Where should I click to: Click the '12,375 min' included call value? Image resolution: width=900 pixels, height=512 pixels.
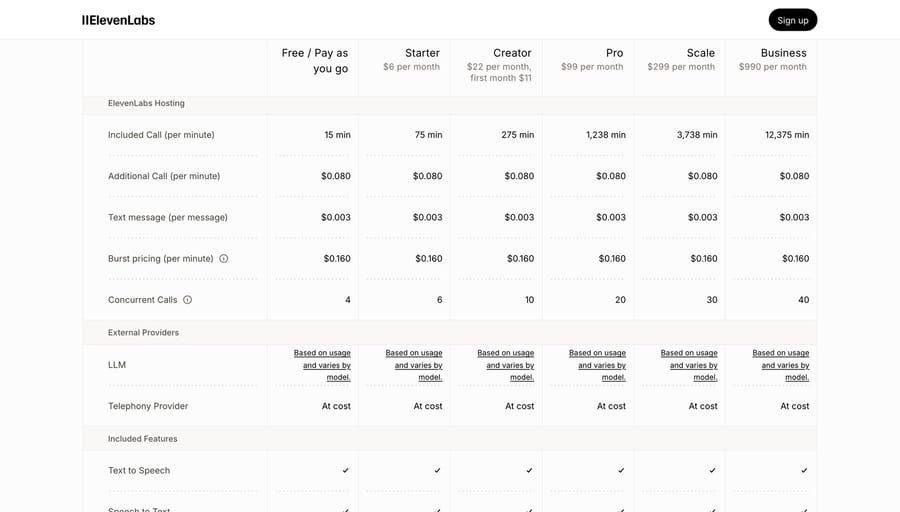coord(787,135)
